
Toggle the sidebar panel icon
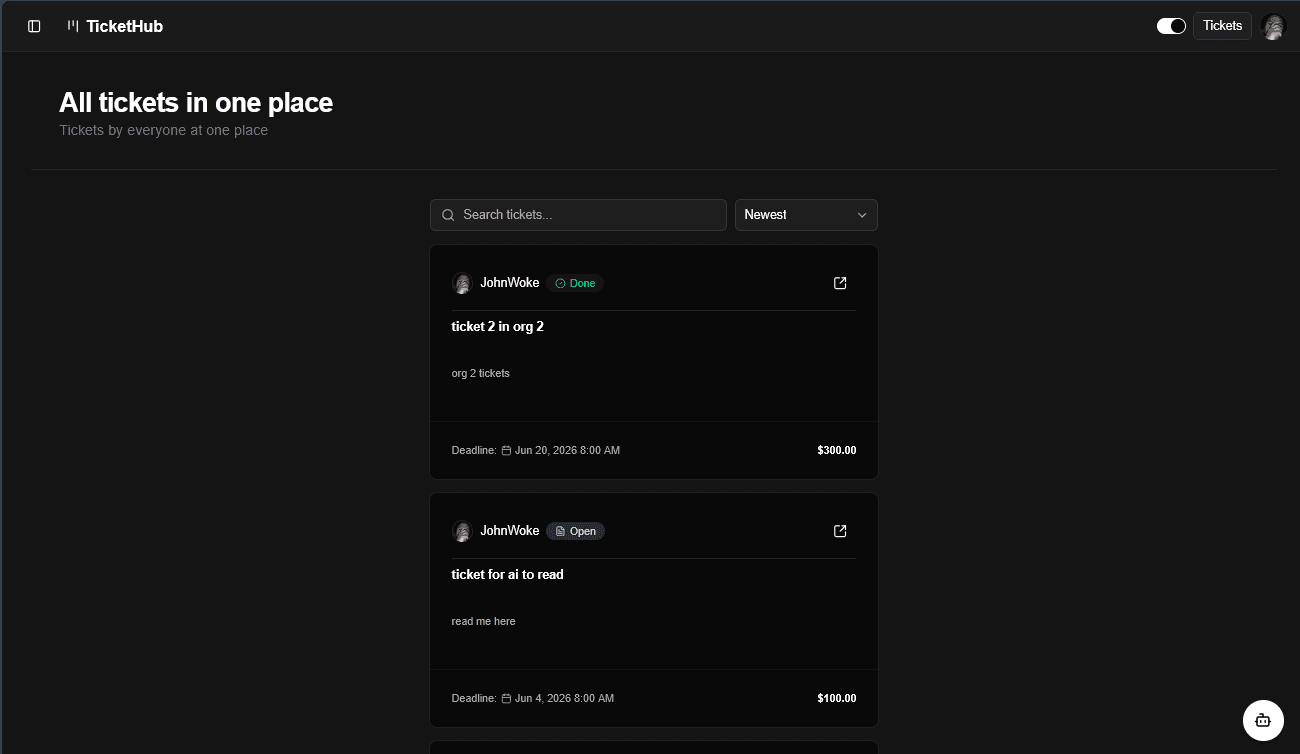coord(34,26)
